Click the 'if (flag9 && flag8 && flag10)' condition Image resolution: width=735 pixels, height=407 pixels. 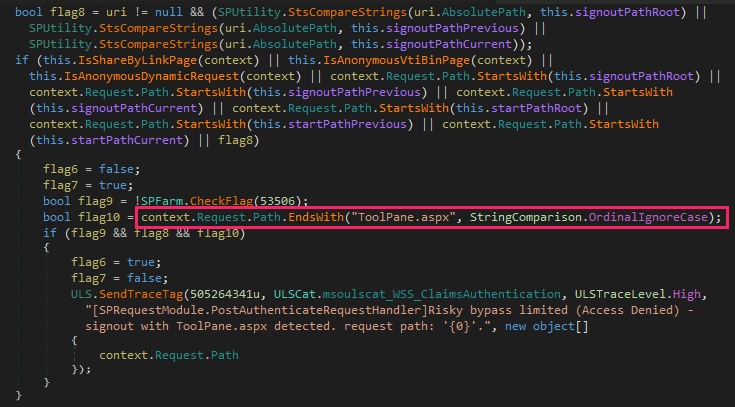pyautogui.click(x=144, y=234)
